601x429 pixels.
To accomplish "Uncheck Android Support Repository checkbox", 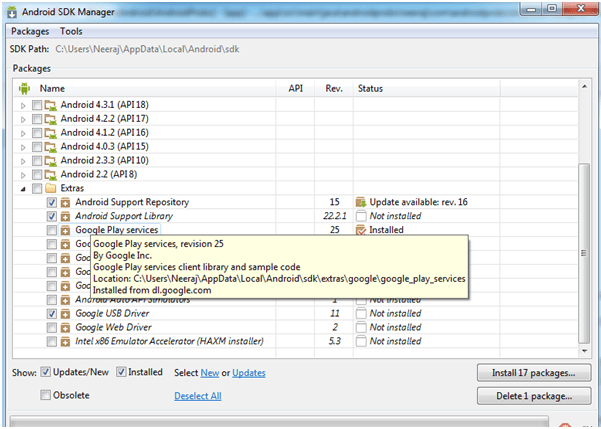I will tap(52, 202).
